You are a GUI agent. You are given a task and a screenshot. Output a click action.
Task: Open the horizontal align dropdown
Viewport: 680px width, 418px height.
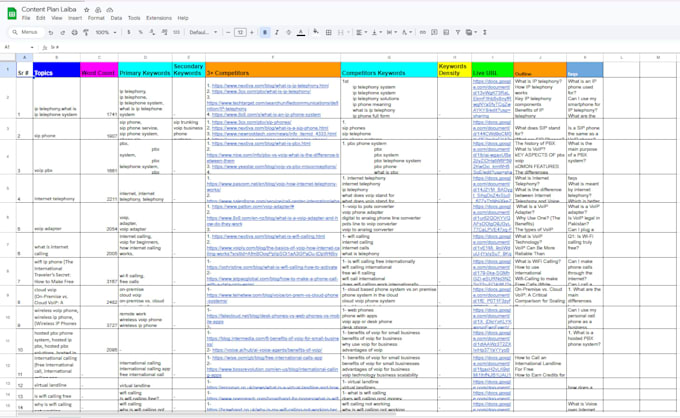tap(361, 33)
